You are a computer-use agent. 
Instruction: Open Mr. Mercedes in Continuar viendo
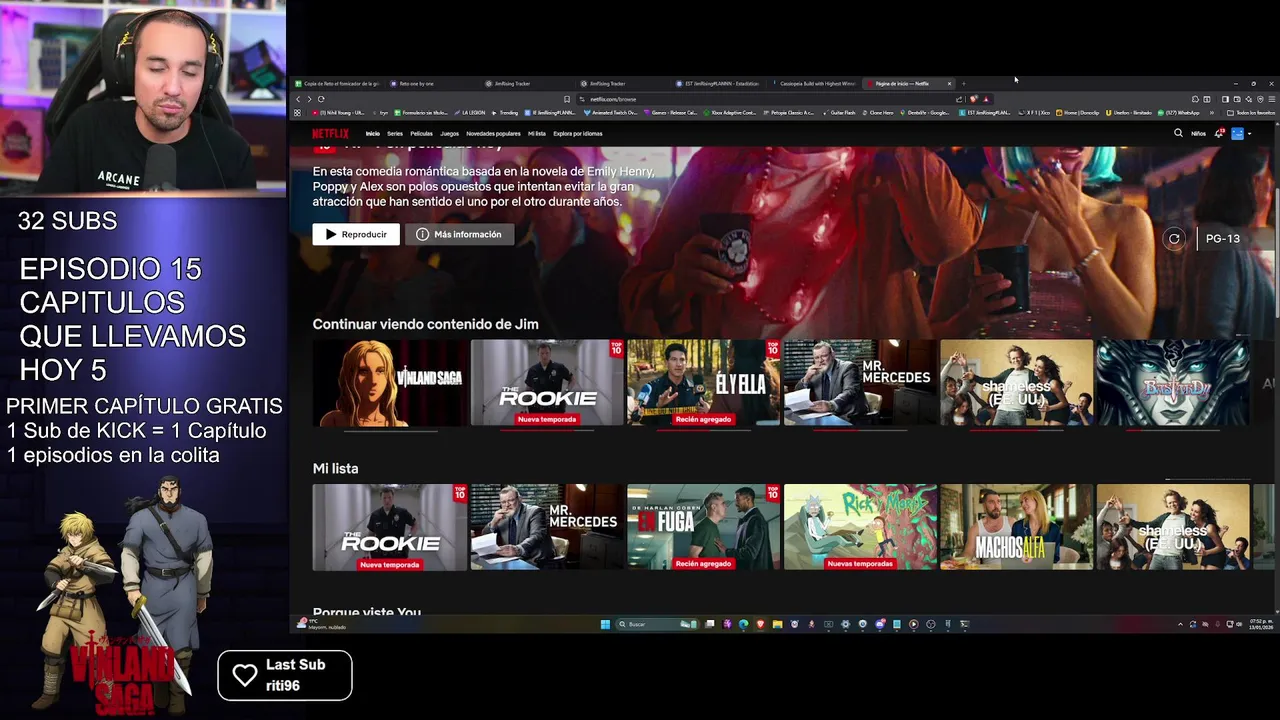(860, 383)
